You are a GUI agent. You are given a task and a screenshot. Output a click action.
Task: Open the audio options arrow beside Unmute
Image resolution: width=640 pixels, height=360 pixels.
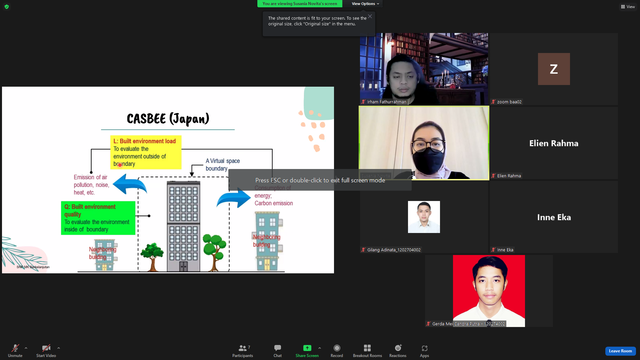point(26,348)
